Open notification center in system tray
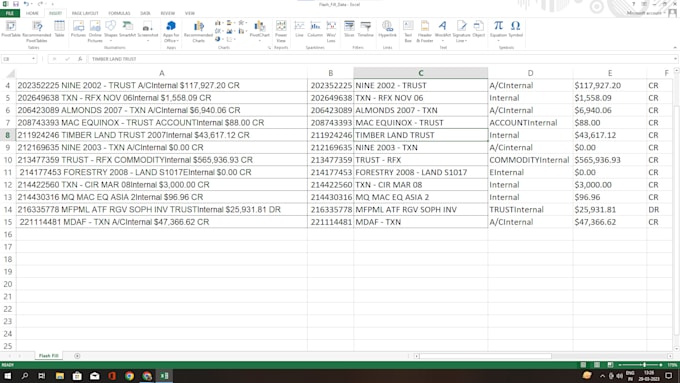The width and height of the screenshot is (680, 383). coord(669,376)
